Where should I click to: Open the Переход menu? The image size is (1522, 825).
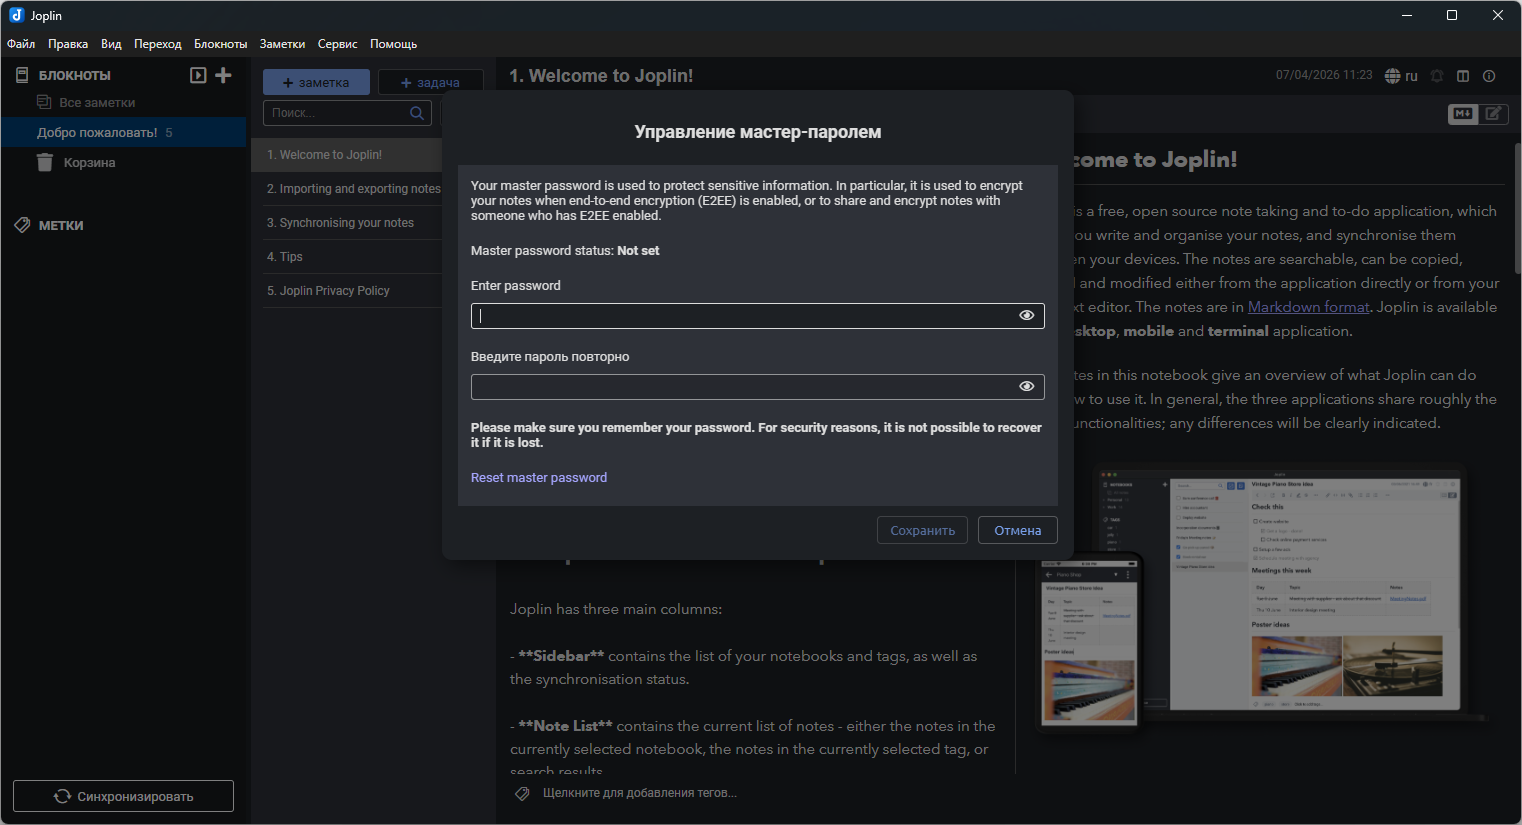(158, 44)
